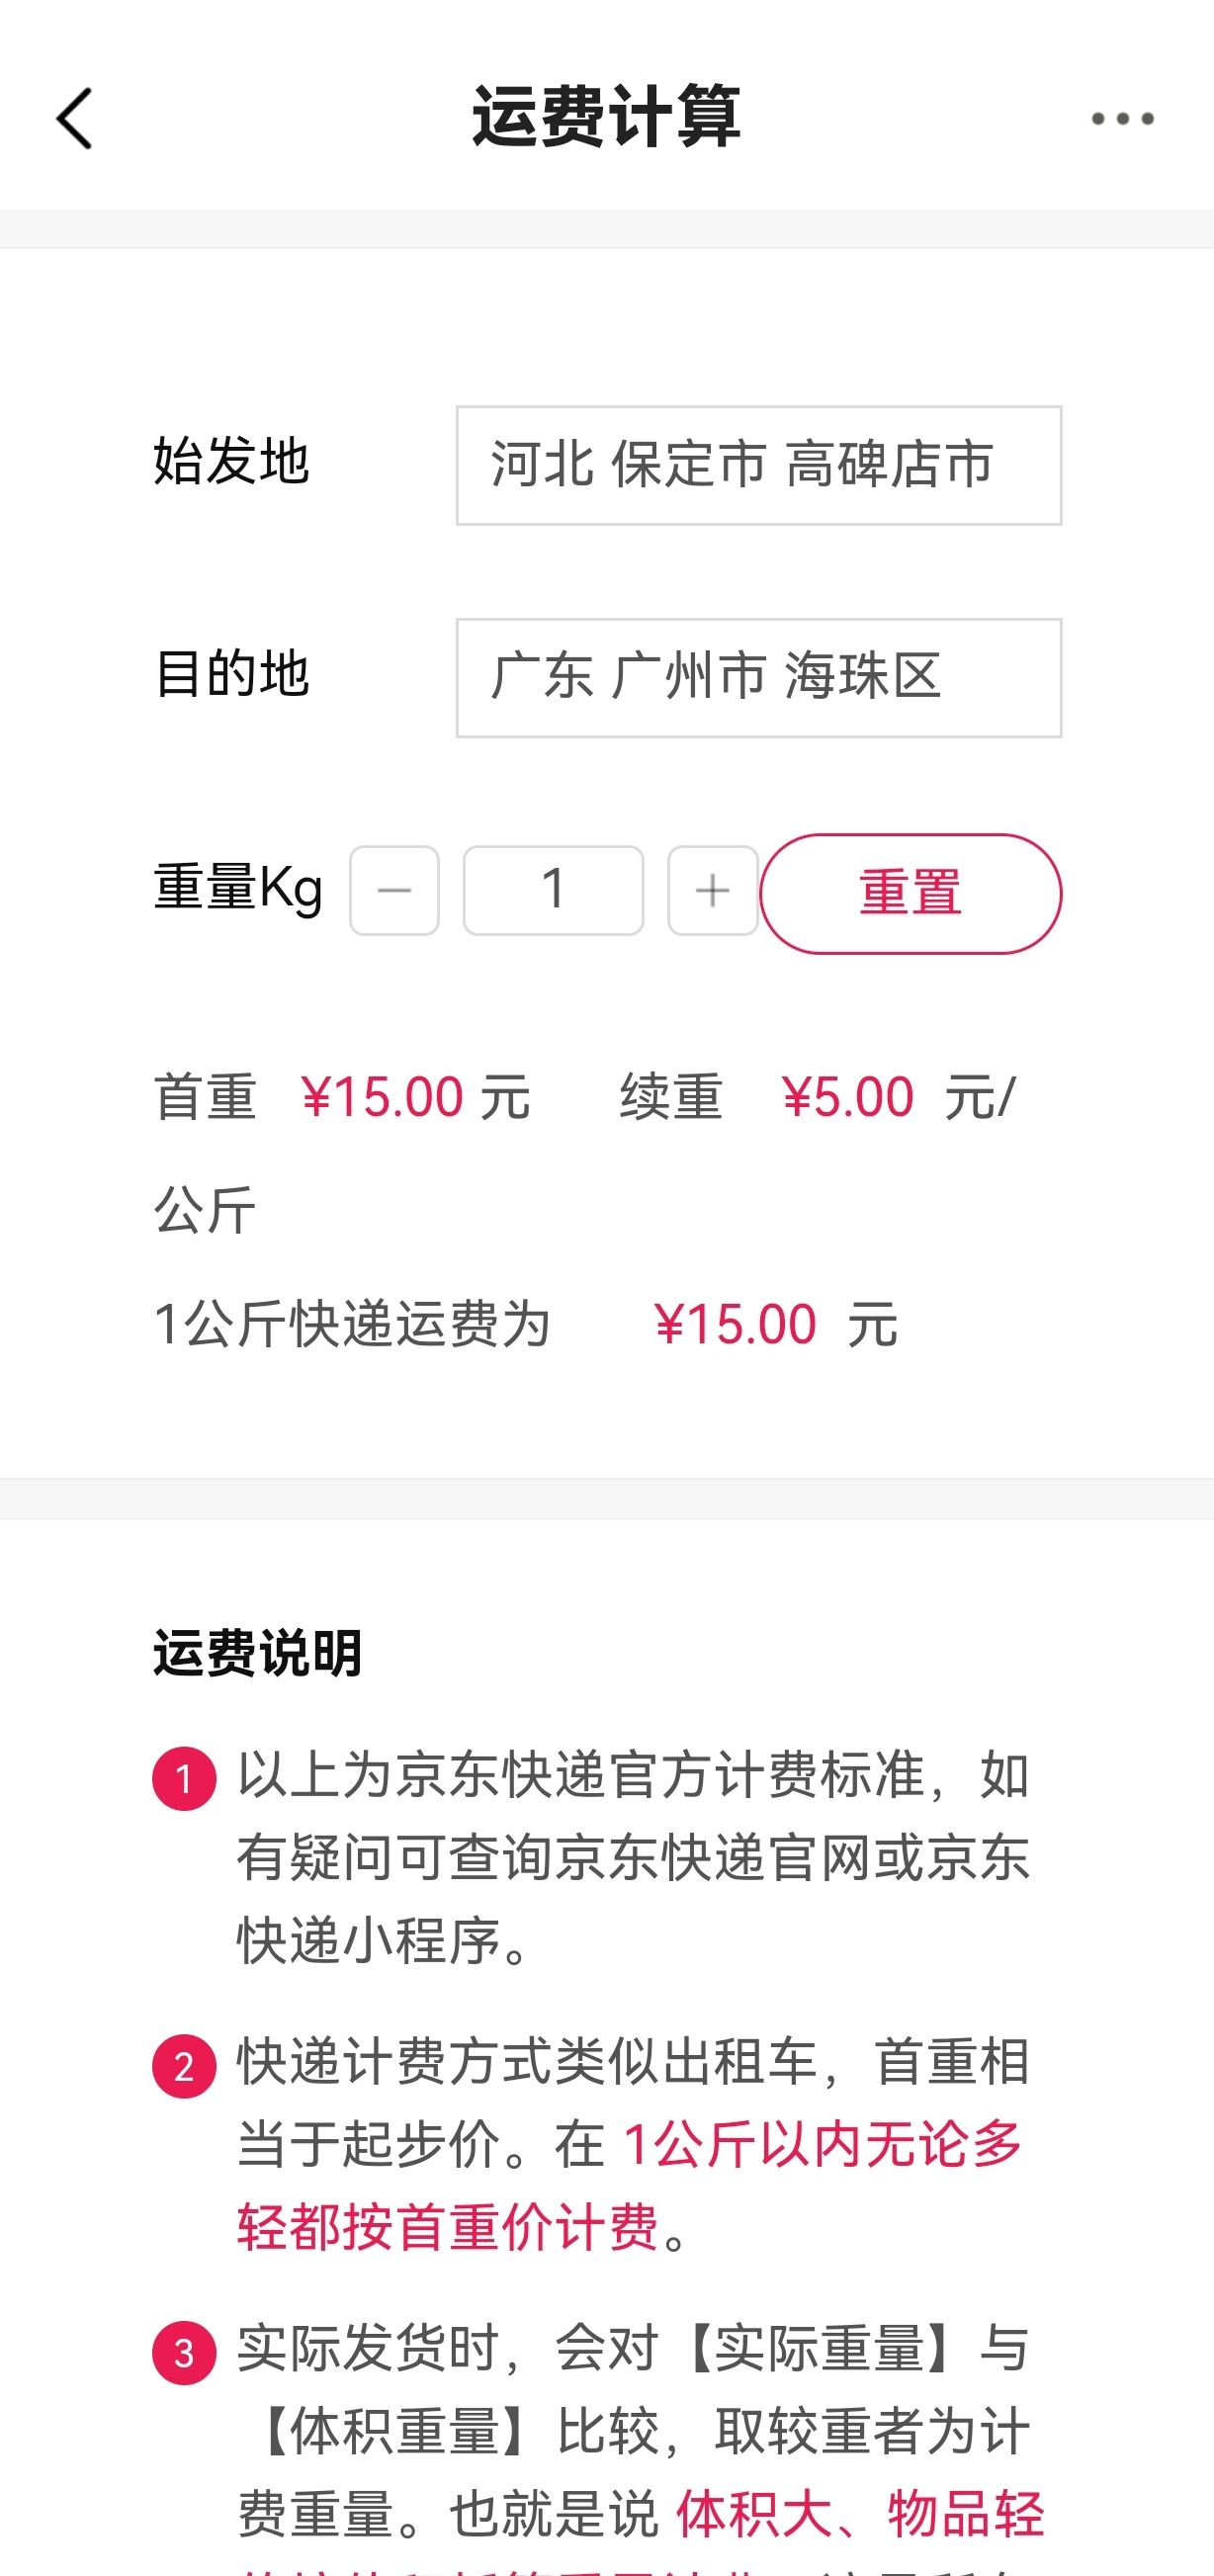
Task: Tap the 目的地 label
Action: click(231, 673)
